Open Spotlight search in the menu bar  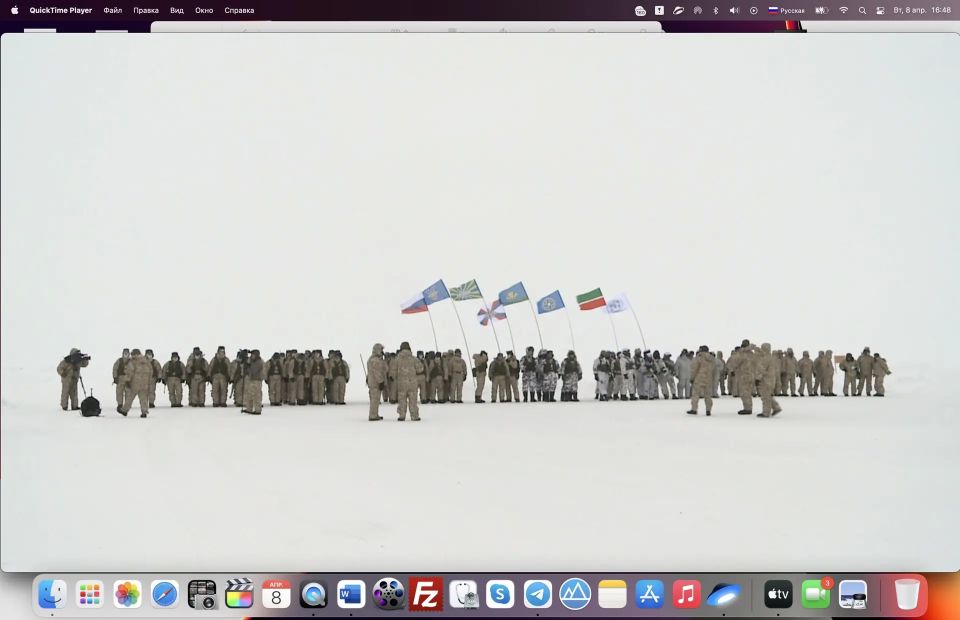pyautogui.click(x=862, y=10)
